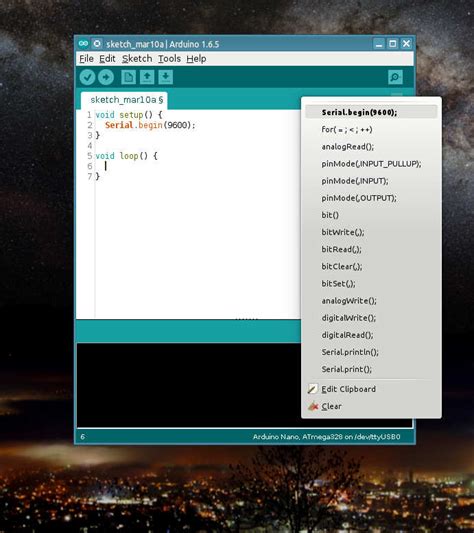This screenshot has height=533, width=474.
Task: Click the Save sketch down-arrow icon
Action: click(166, 77)
